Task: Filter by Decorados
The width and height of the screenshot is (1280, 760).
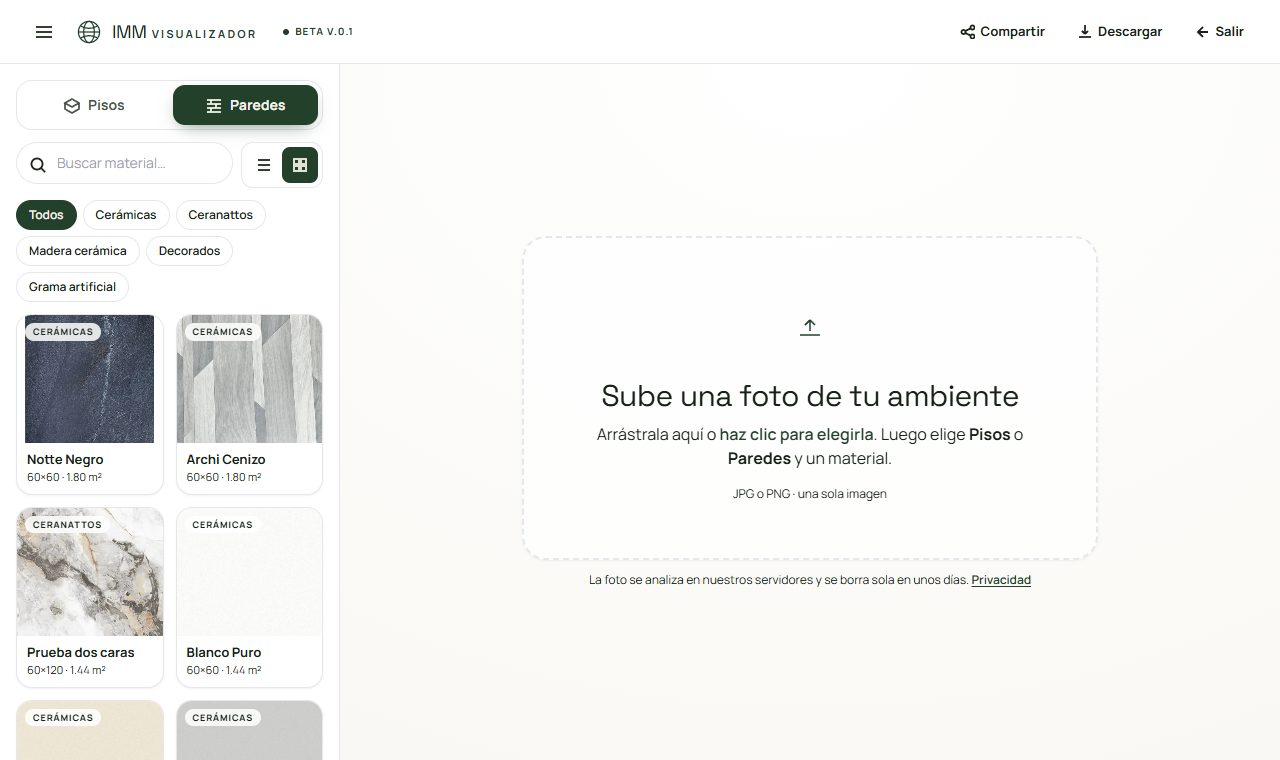Action: pos(190,251)
